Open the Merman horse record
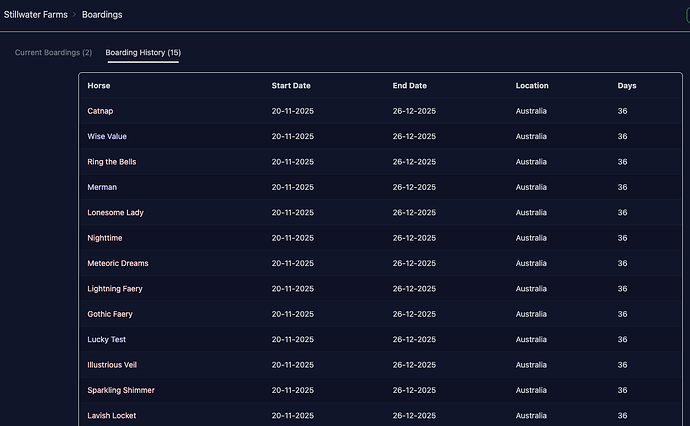This screenshot has width=690, height=426. tap(102, 187)
